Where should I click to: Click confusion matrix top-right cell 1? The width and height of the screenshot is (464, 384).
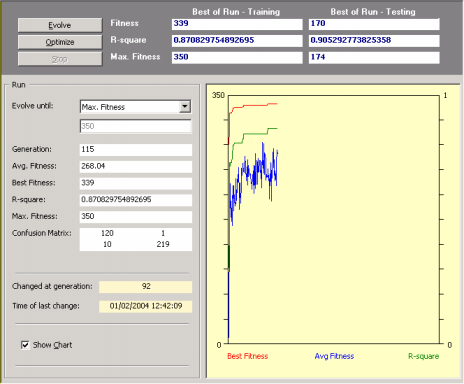click(163, 233)
